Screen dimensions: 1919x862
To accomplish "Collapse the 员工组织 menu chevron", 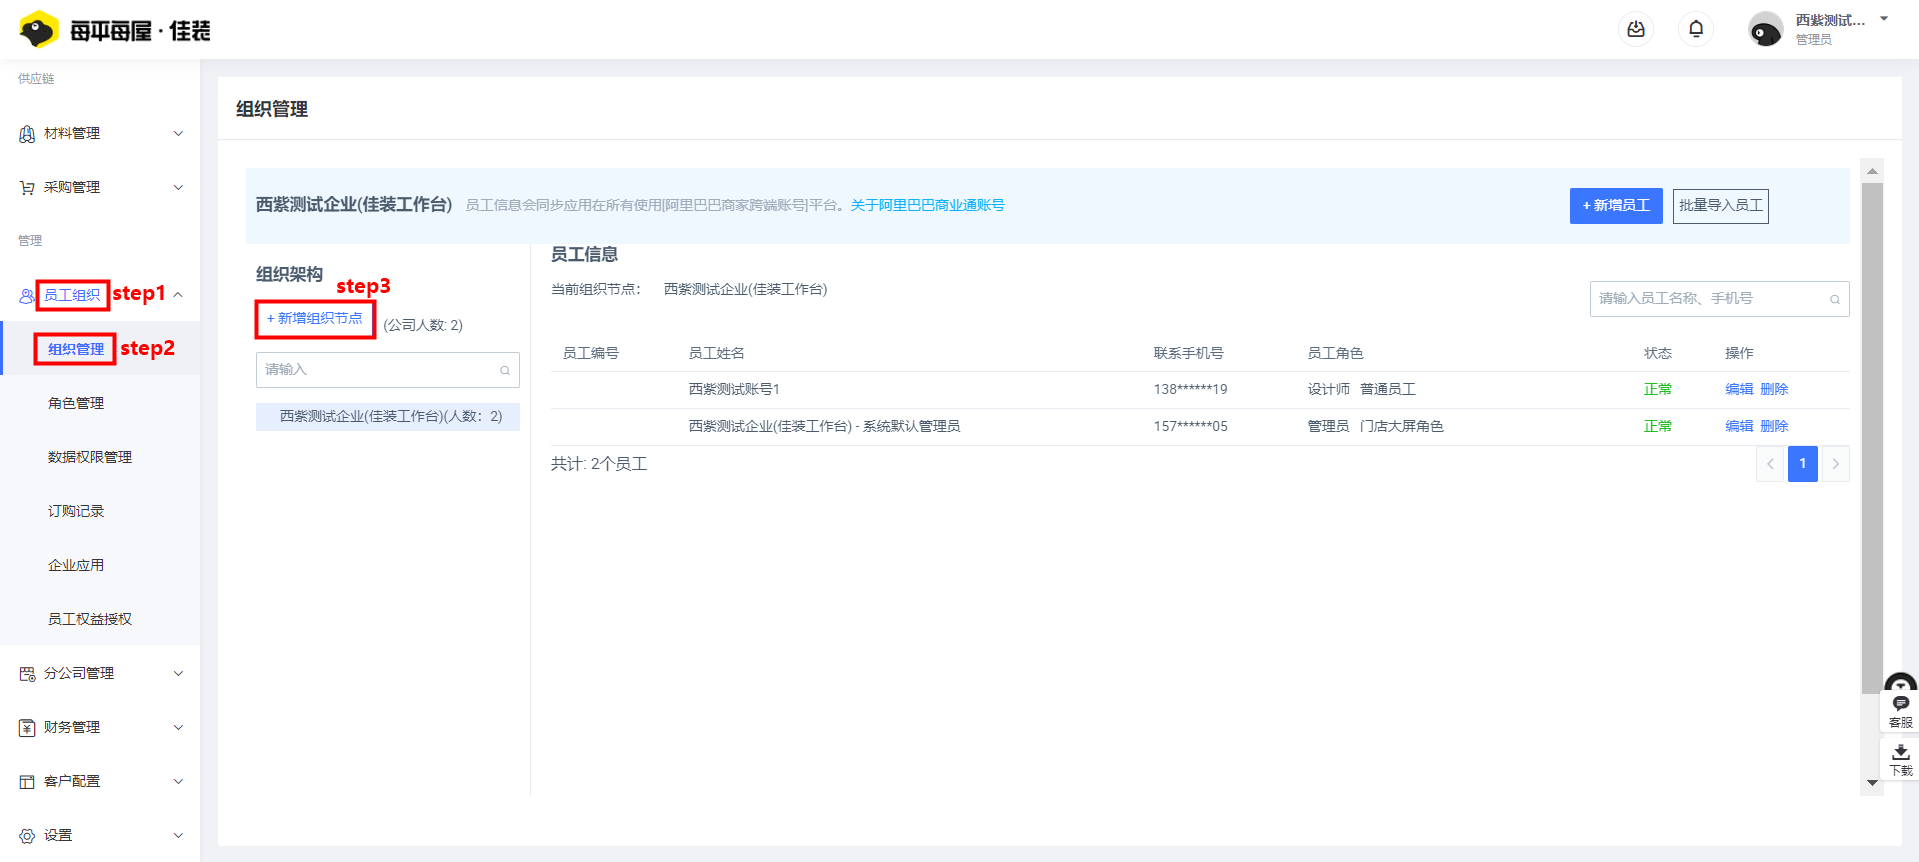I will pos(178,295).
